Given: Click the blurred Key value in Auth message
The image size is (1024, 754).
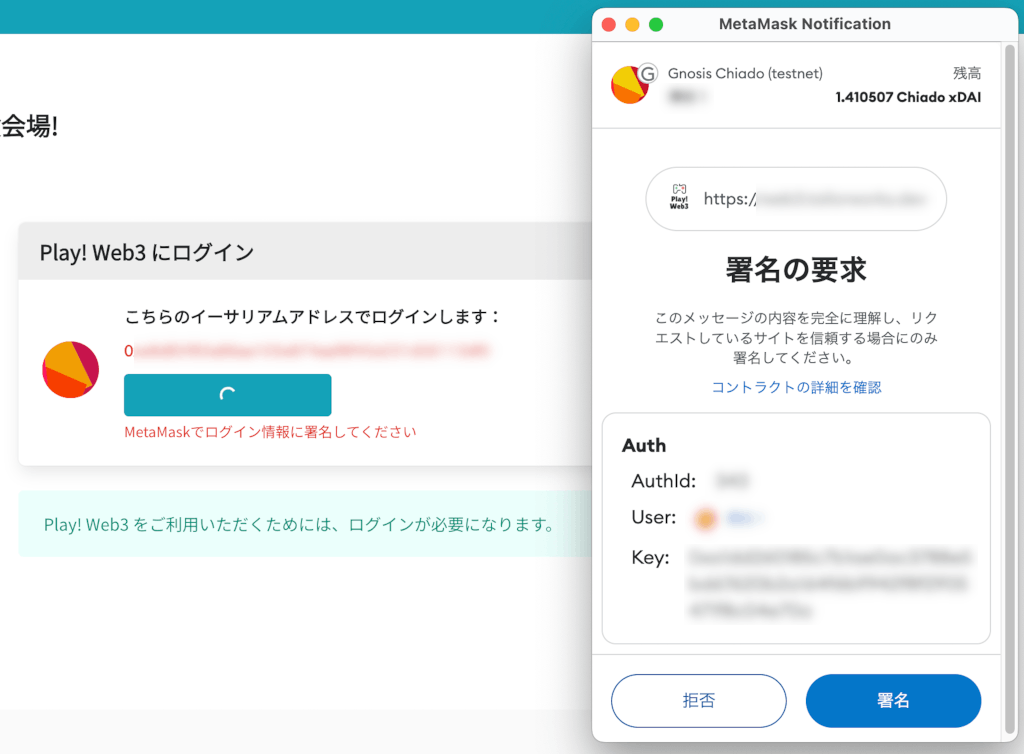Looking at the screenshot, I should pos(829,584).
